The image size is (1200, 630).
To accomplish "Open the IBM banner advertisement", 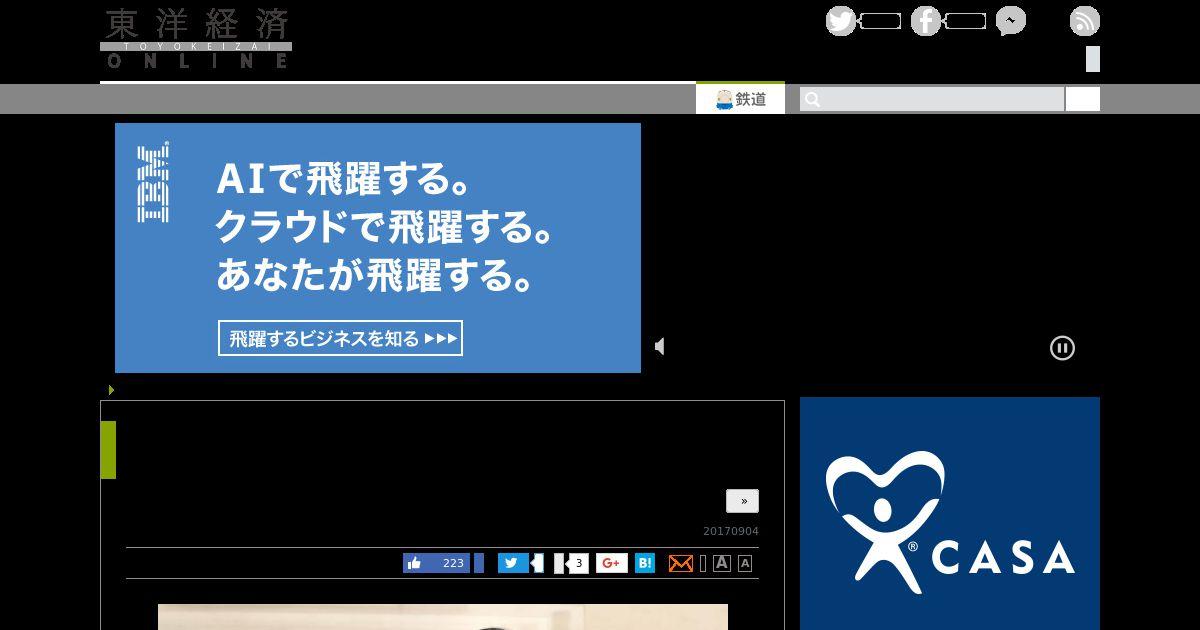I will pos(378,248).
